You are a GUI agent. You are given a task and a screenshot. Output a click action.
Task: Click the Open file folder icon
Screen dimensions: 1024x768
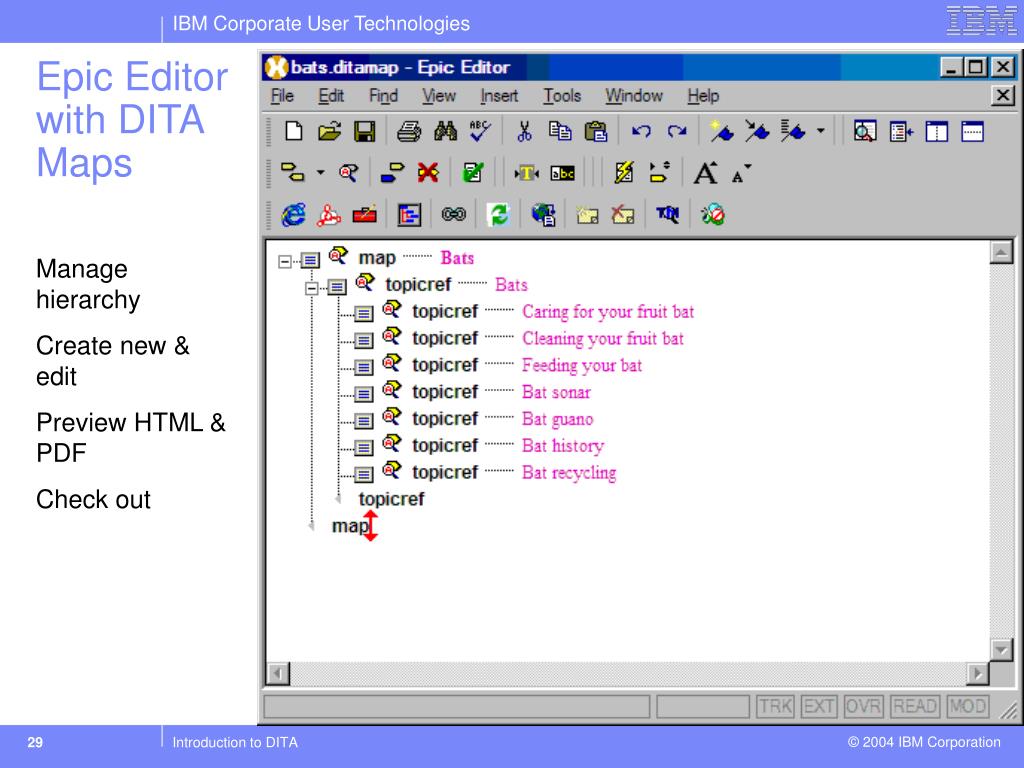329,131
